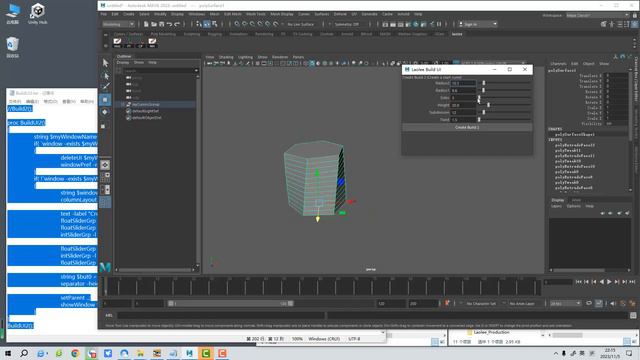Open the Create menu in Maya menu bar
The image size is (640, 360).
[129, 14]
